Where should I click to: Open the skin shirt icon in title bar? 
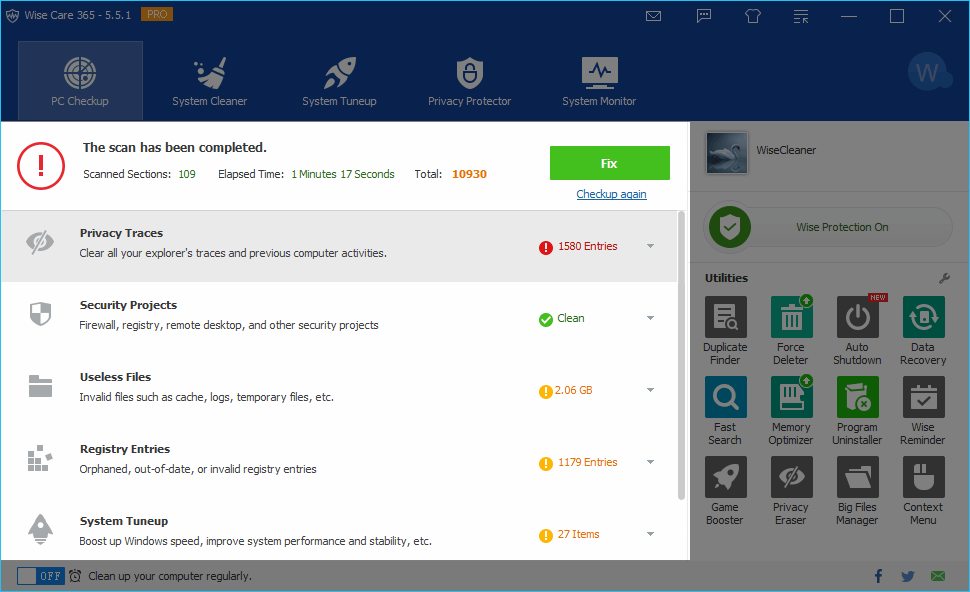pos(753,16)
